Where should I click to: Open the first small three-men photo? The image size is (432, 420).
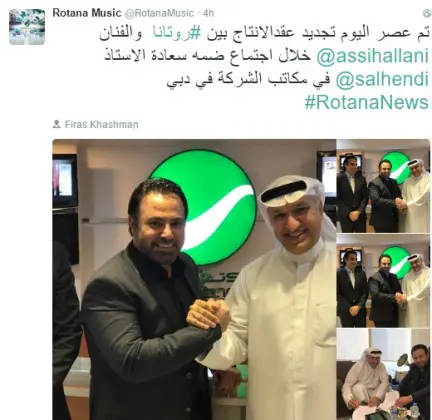click(x=383, y=186)
